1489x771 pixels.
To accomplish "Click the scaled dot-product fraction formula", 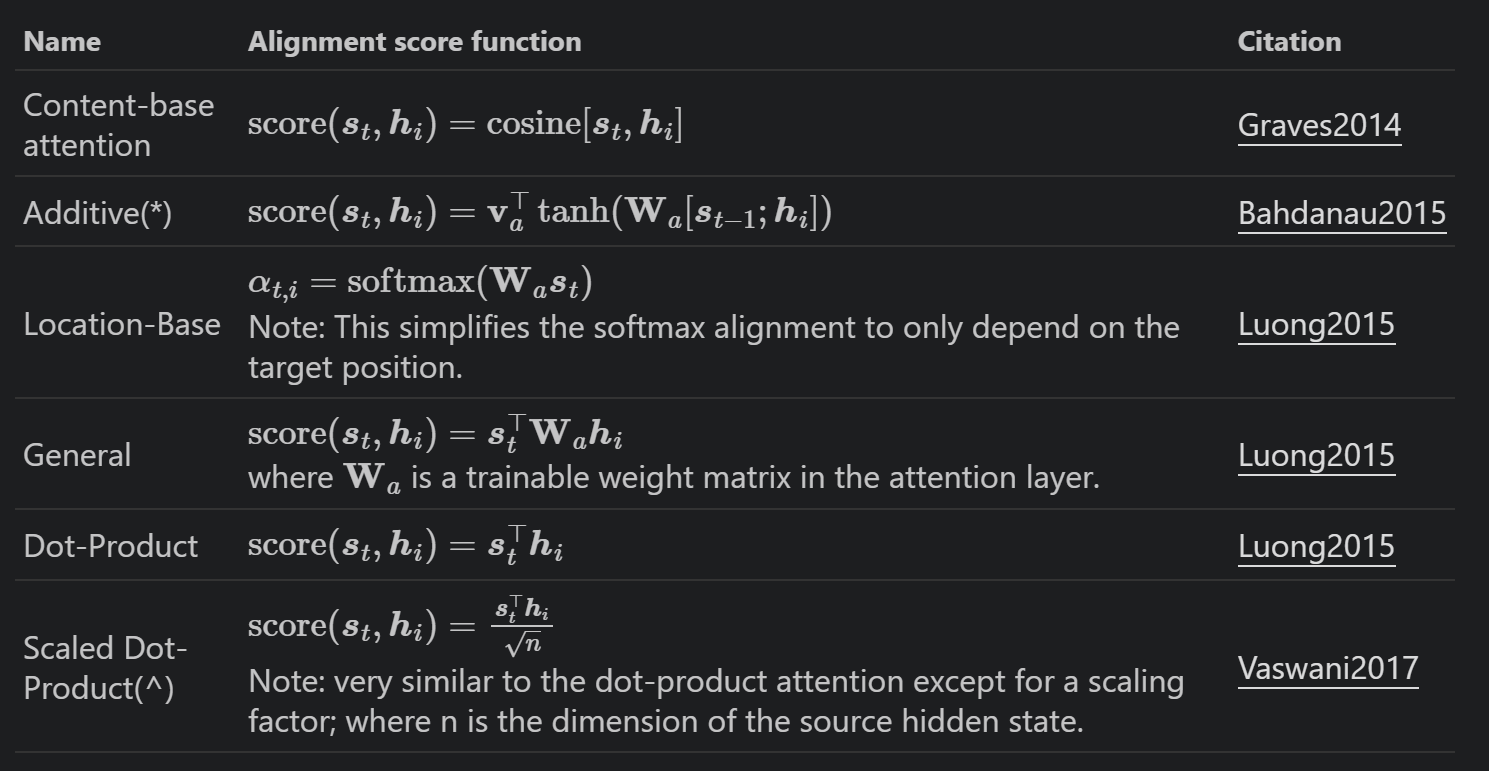I will (401, 627).
